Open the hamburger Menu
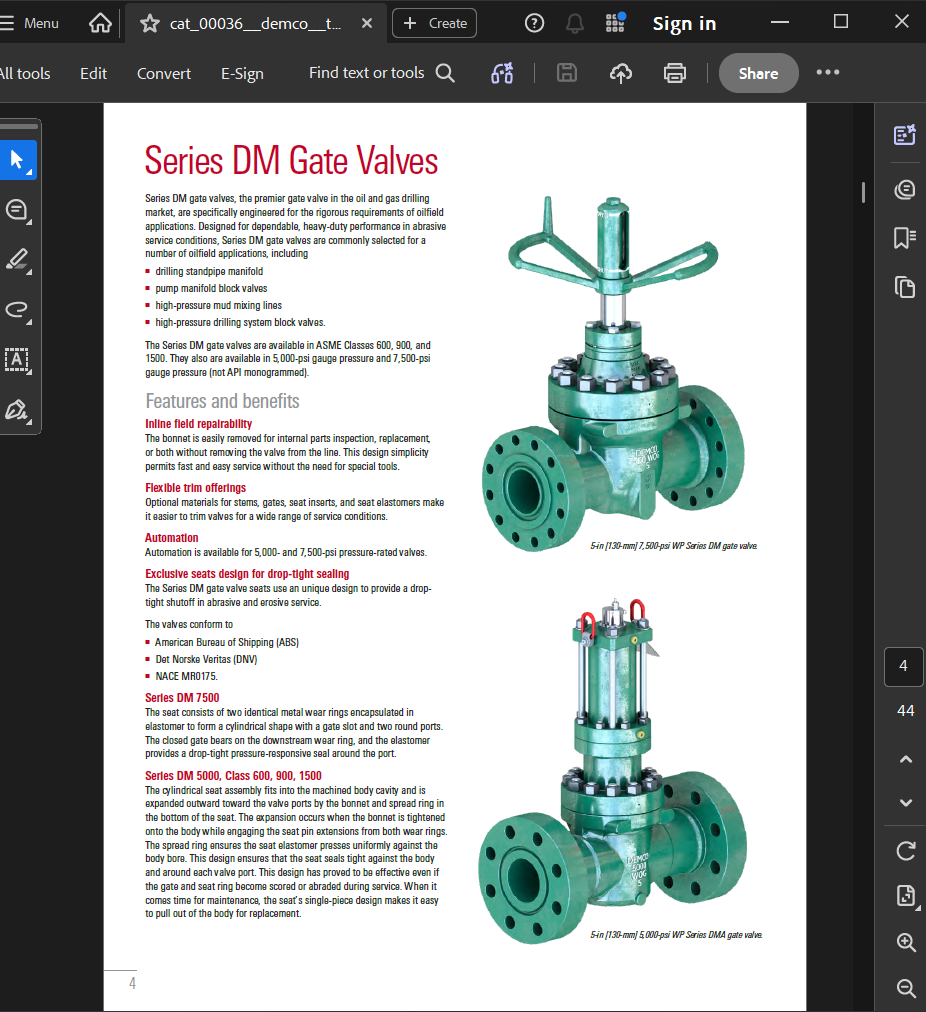926x1012 pixels. [29, 23]
